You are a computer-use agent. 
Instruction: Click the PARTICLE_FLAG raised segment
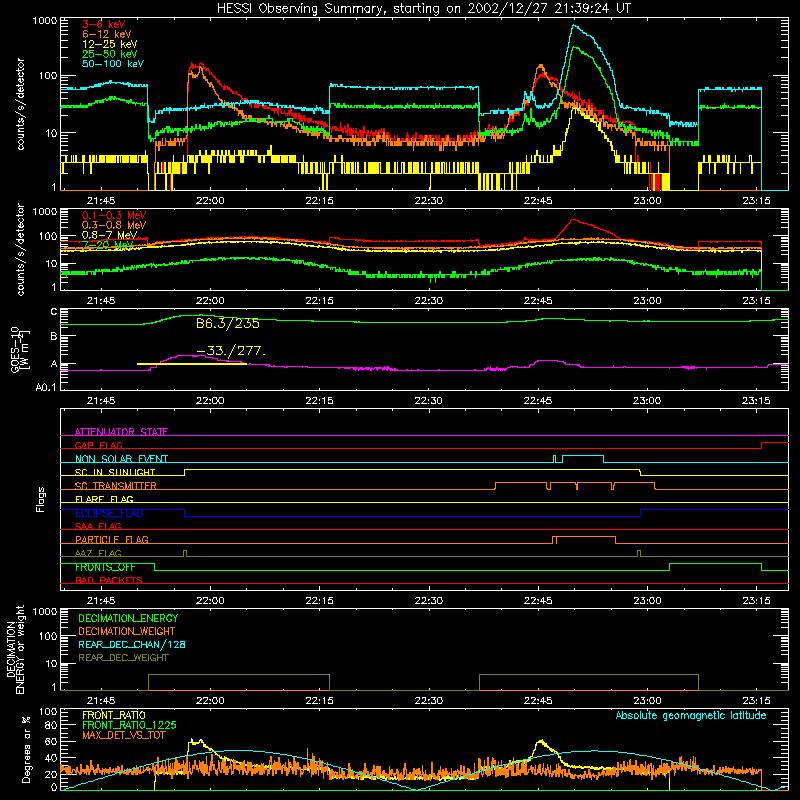(x=585, y=537)
